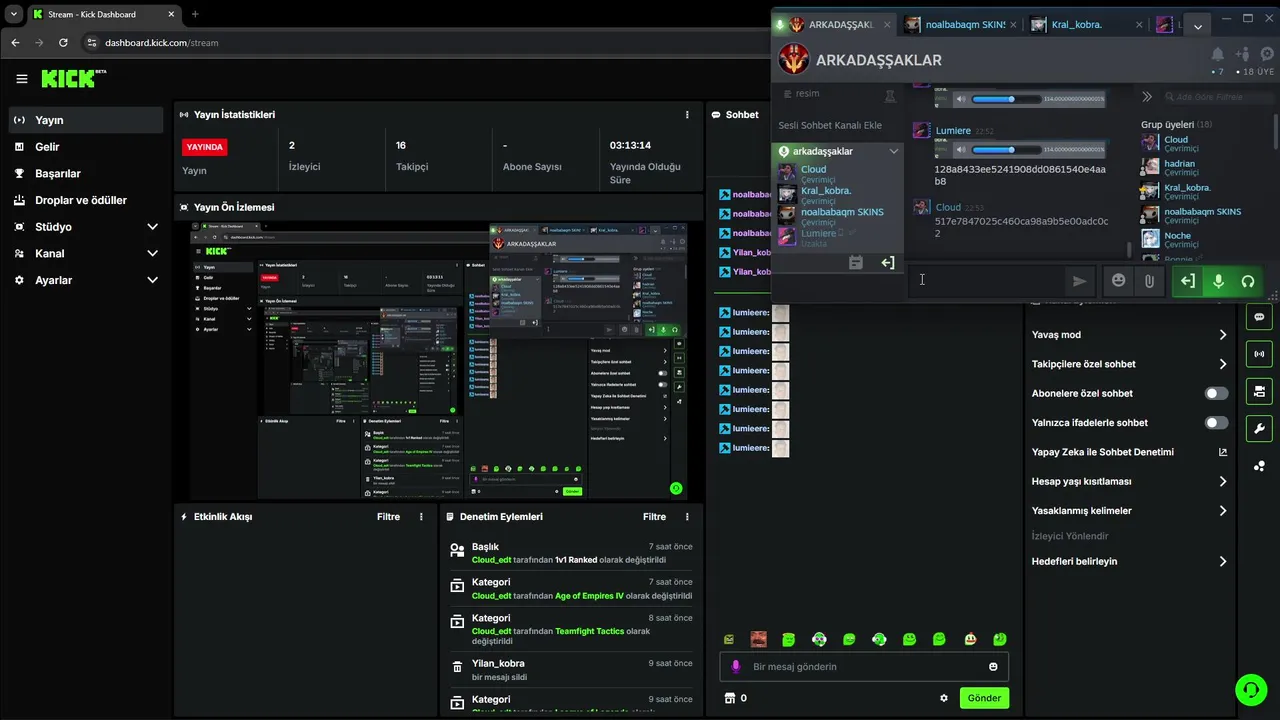Image resolution: width=1280 pixels, height=720 pixels.
Task: Click Sesli Sohbet Kanalı Ekle
Action: pyautogui.click(x=830, y=125)
